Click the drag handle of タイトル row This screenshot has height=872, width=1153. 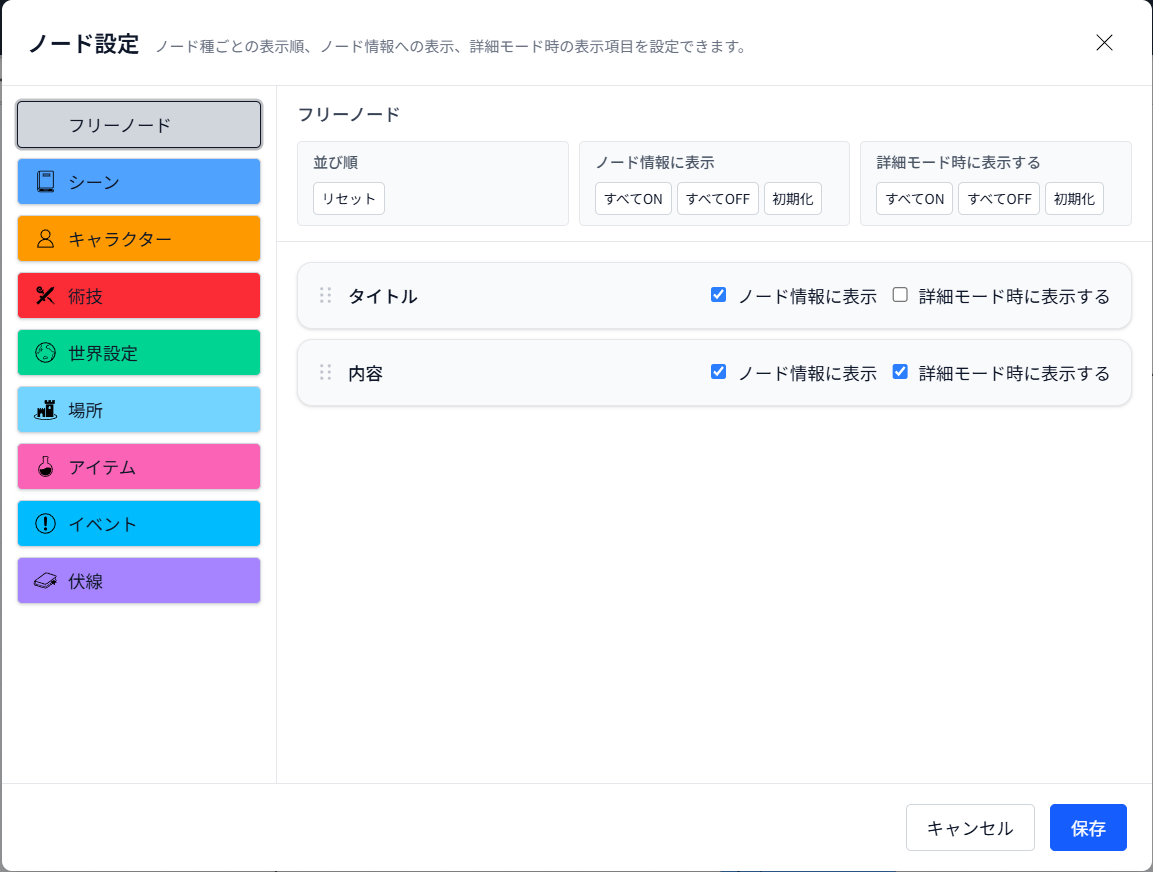pos(325,296)
